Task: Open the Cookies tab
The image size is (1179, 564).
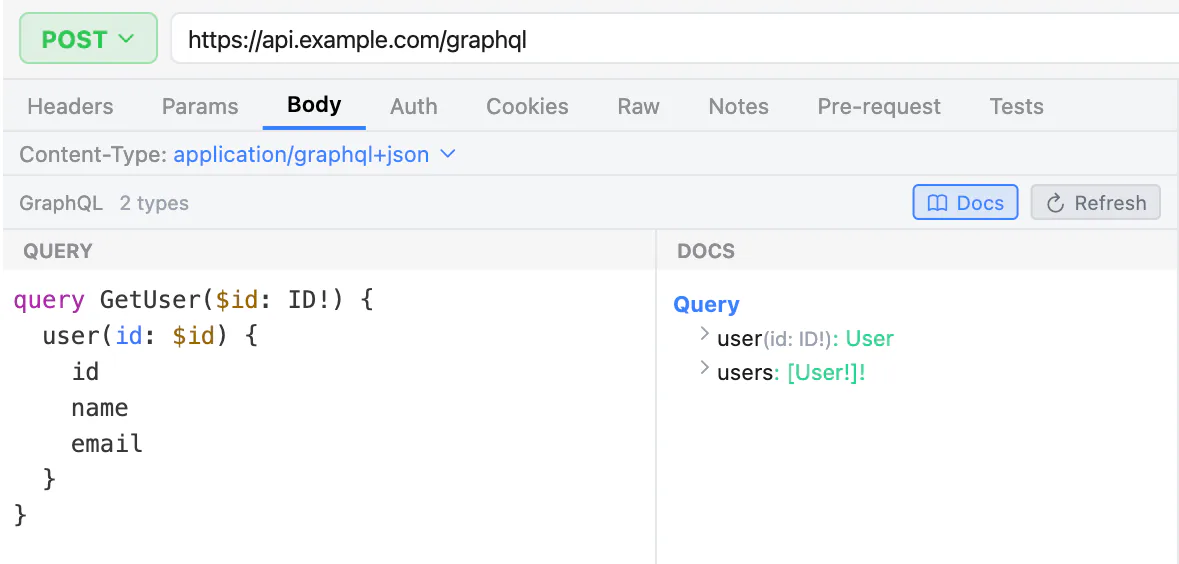Action: tap(527, 106)
